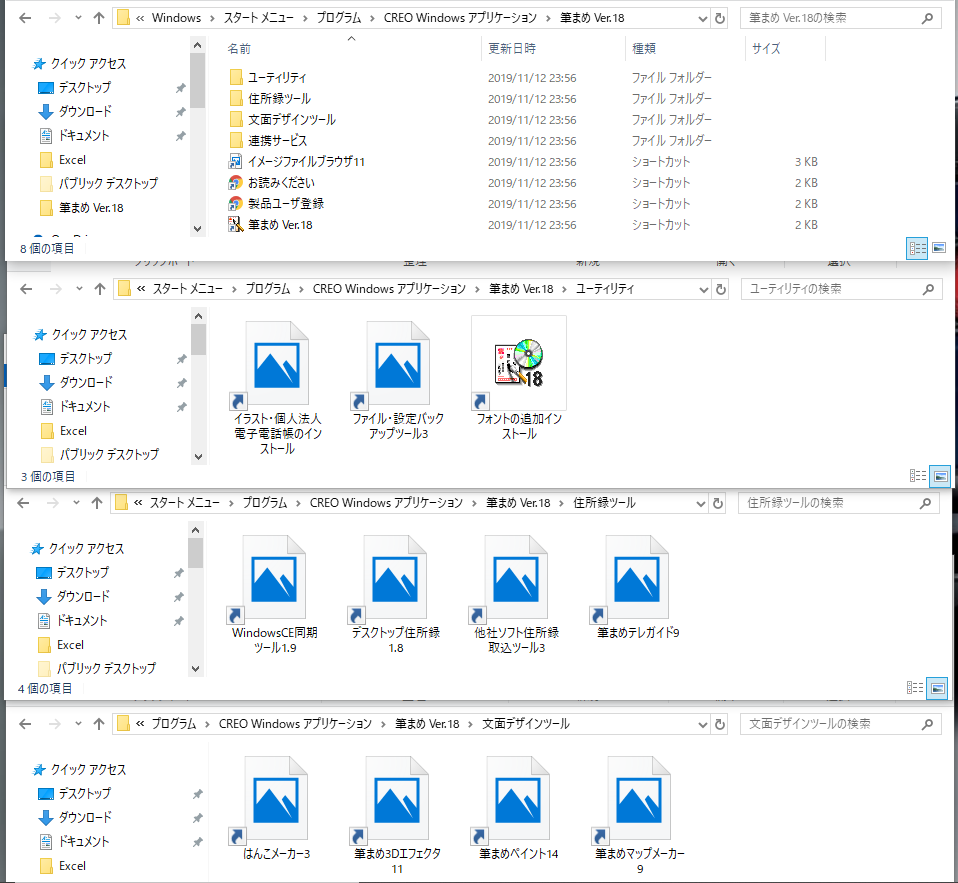Go up one level in the 文面デザインツール window
The height and width of the screenshot is (883, 958).
pos(98,724)
